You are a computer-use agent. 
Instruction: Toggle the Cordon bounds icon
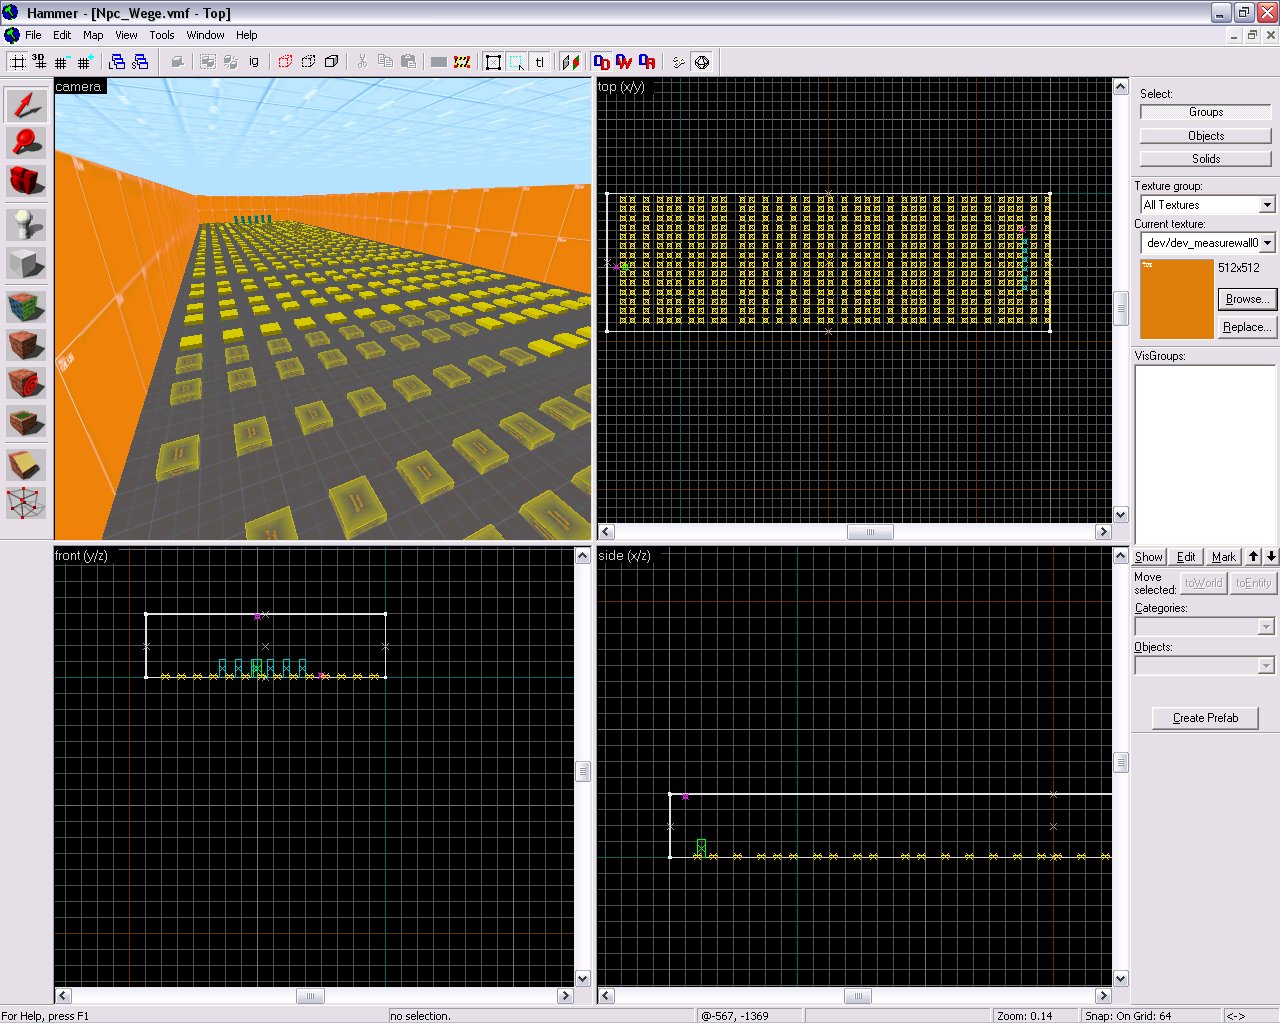(439, 62)
